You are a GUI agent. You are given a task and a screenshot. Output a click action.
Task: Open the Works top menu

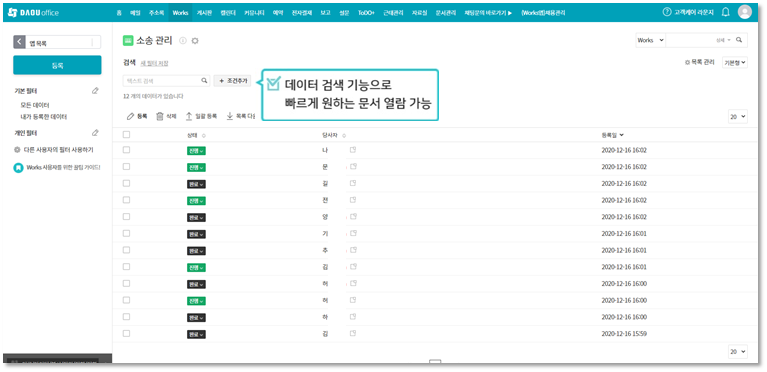point(180,13)
